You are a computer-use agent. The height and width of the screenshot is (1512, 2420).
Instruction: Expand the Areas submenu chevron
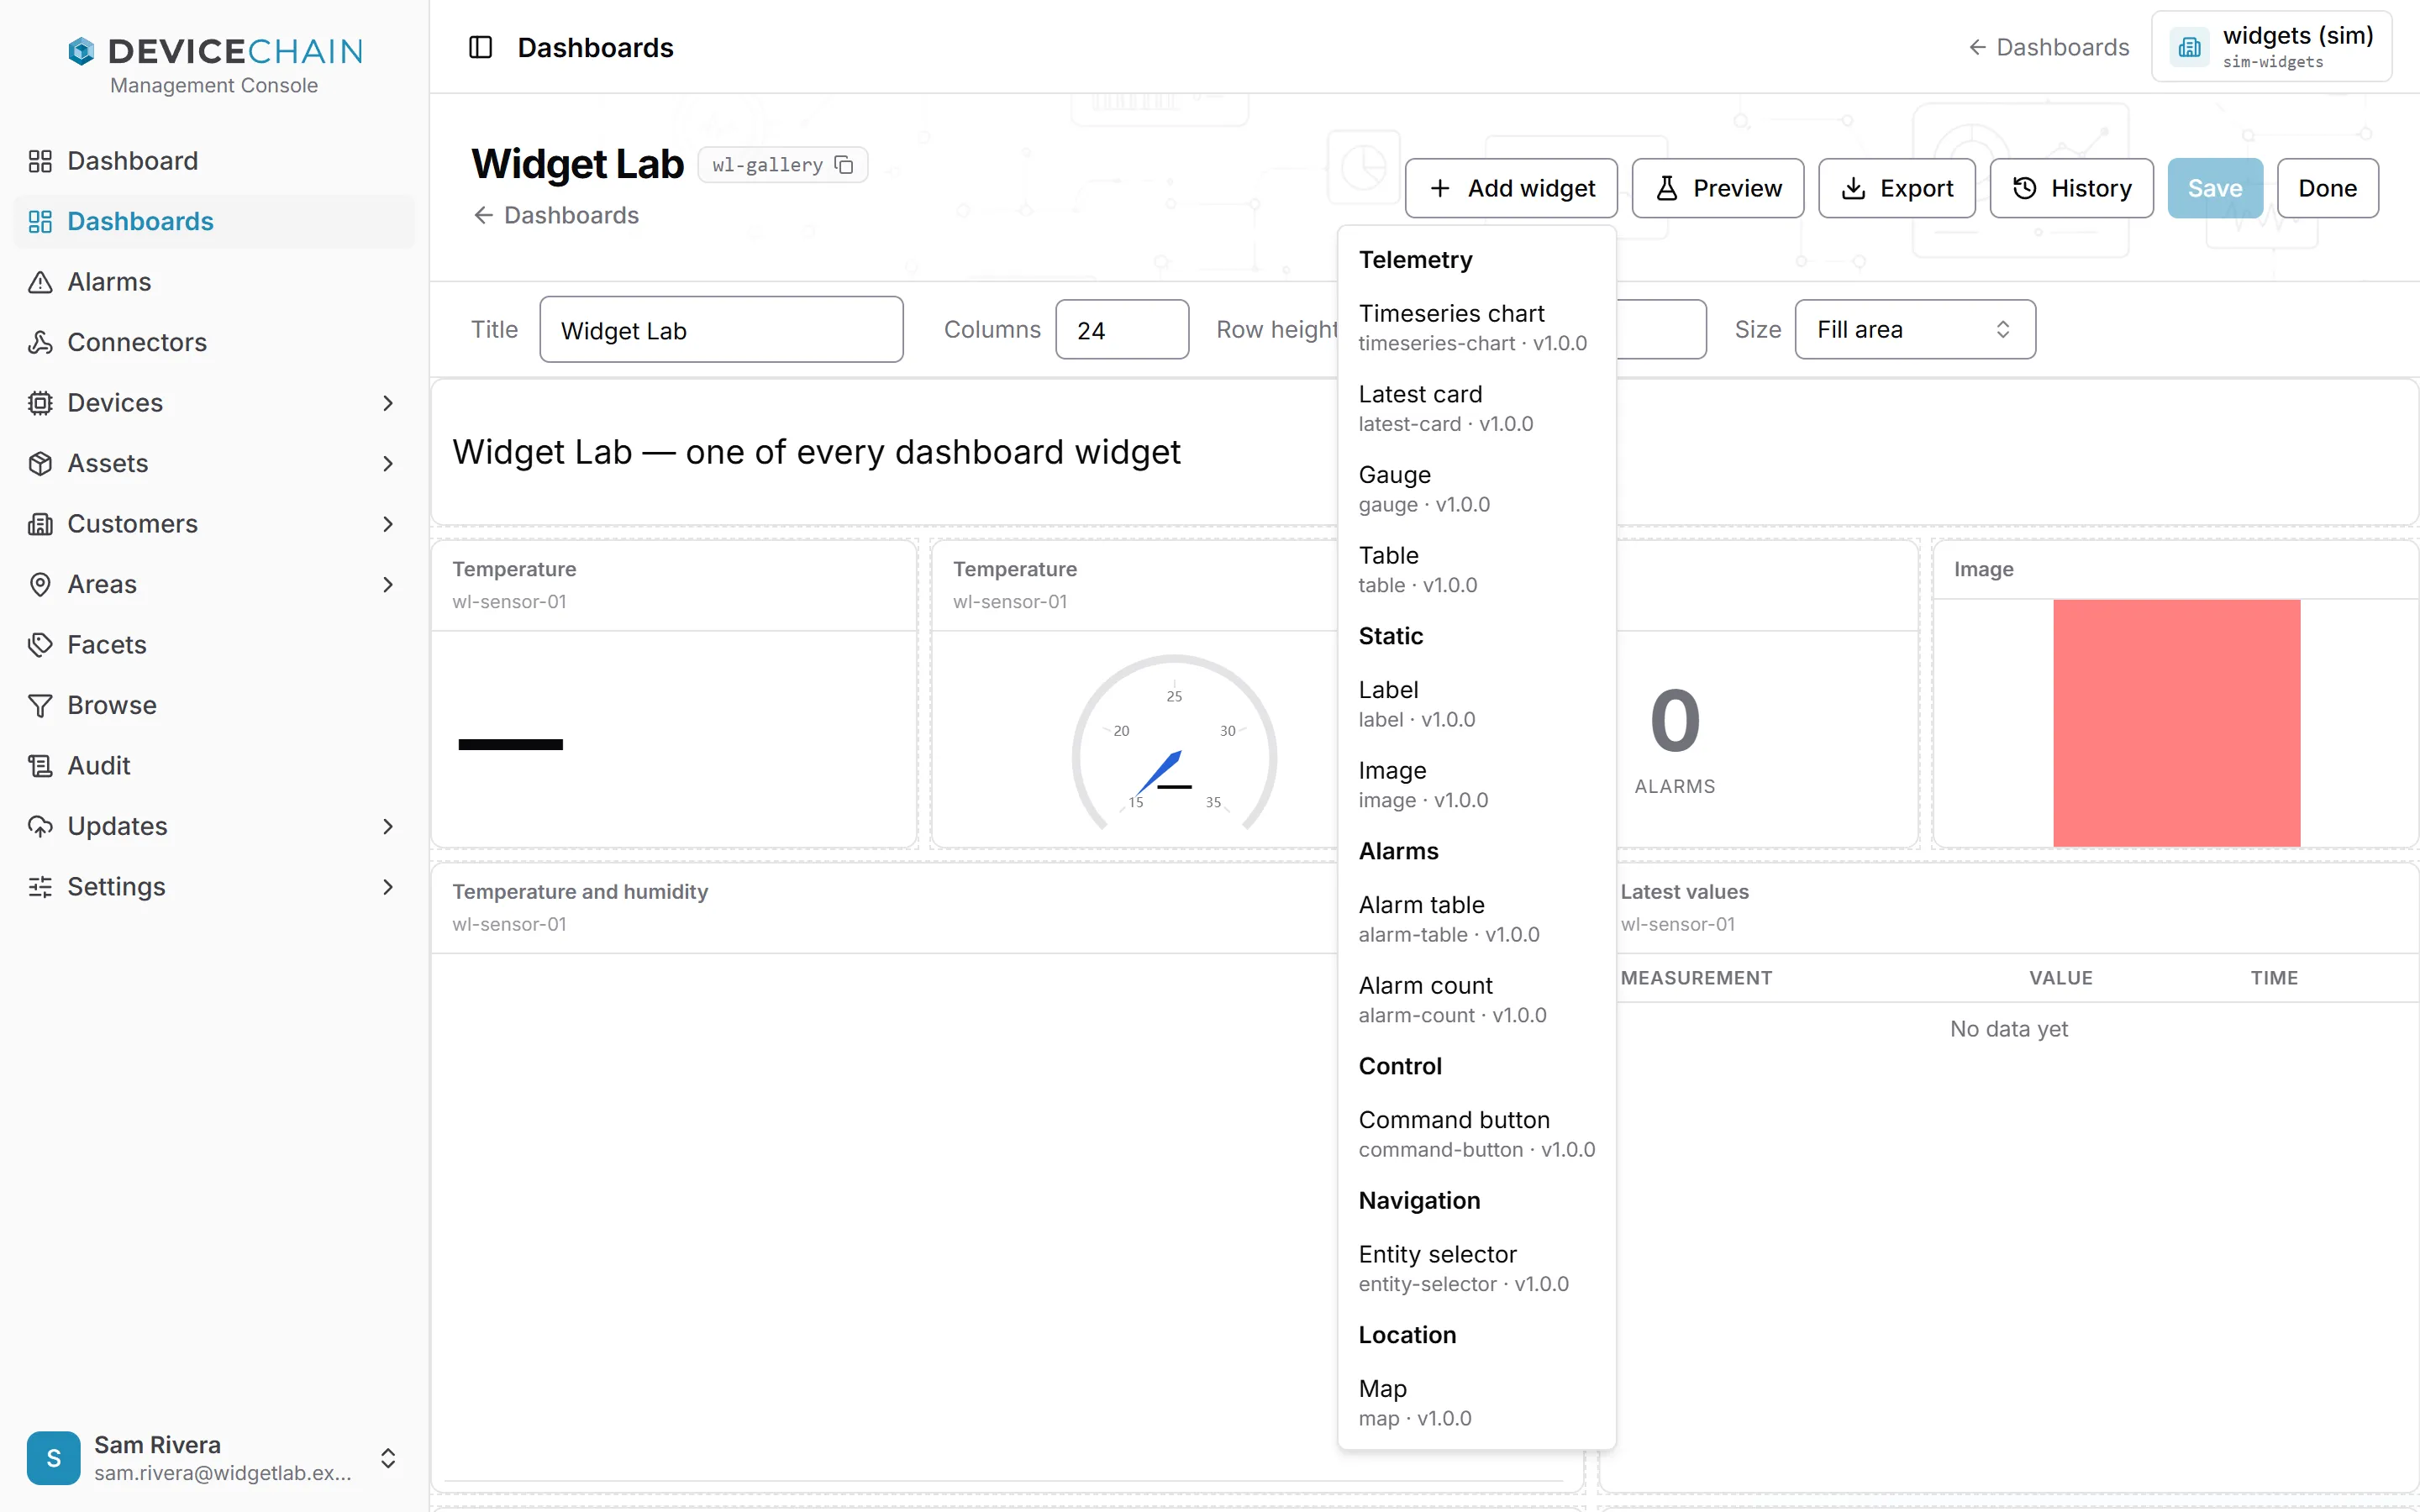point(388,584)
